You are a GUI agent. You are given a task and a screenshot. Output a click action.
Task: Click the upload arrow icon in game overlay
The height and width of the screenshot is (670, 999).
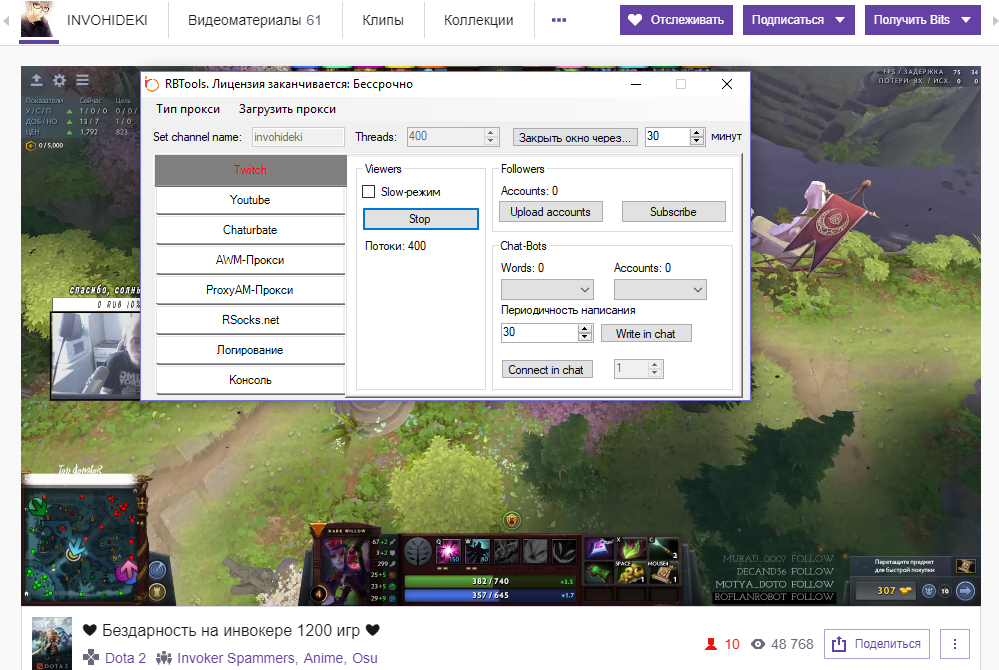(37, 80)
